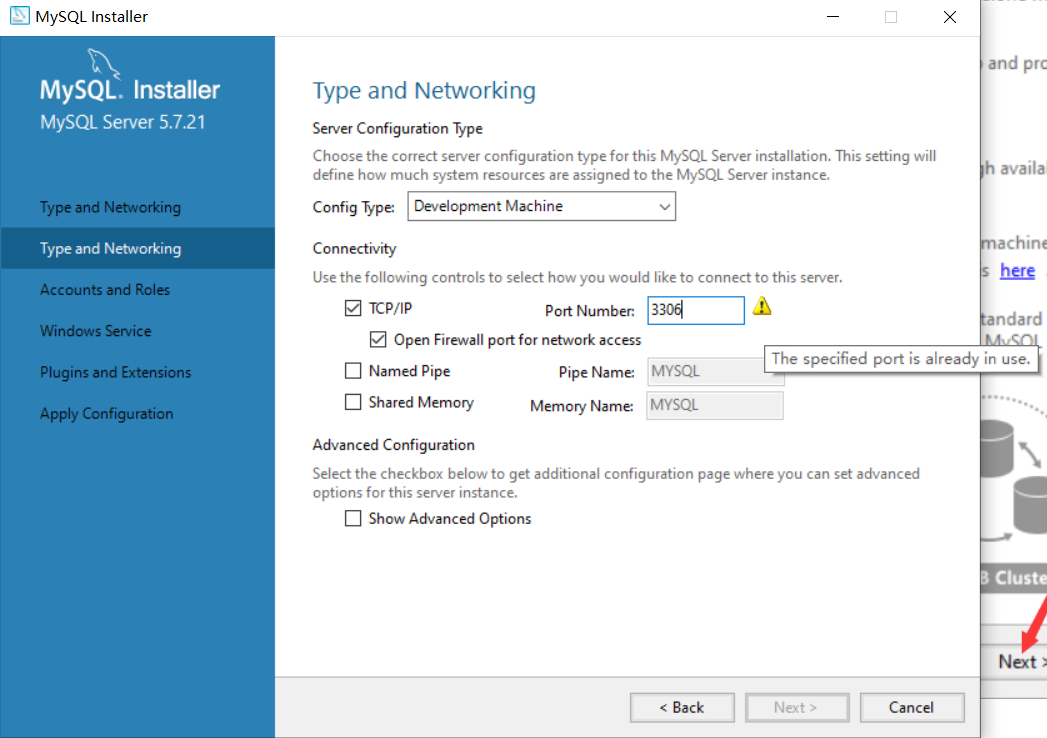The height and width of the screenshot is (738, 1047).
Task: Click the 'here' link in background window
Action: [1017, 270]
